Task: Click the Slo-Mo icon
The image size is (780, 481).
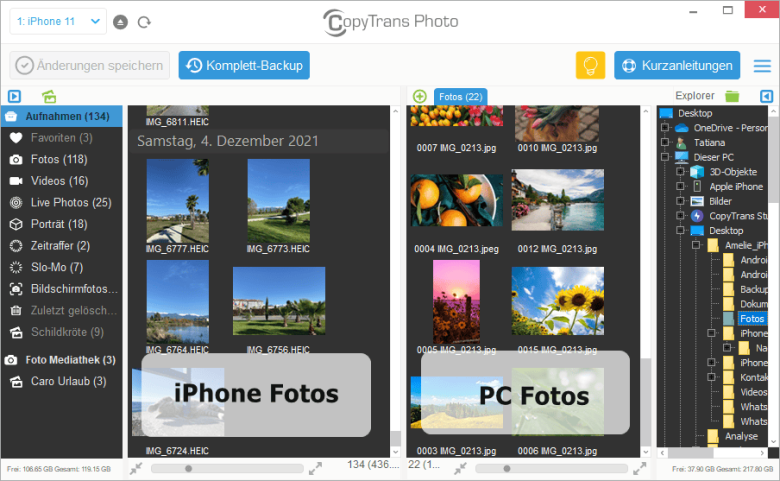Action: [16, 267]
